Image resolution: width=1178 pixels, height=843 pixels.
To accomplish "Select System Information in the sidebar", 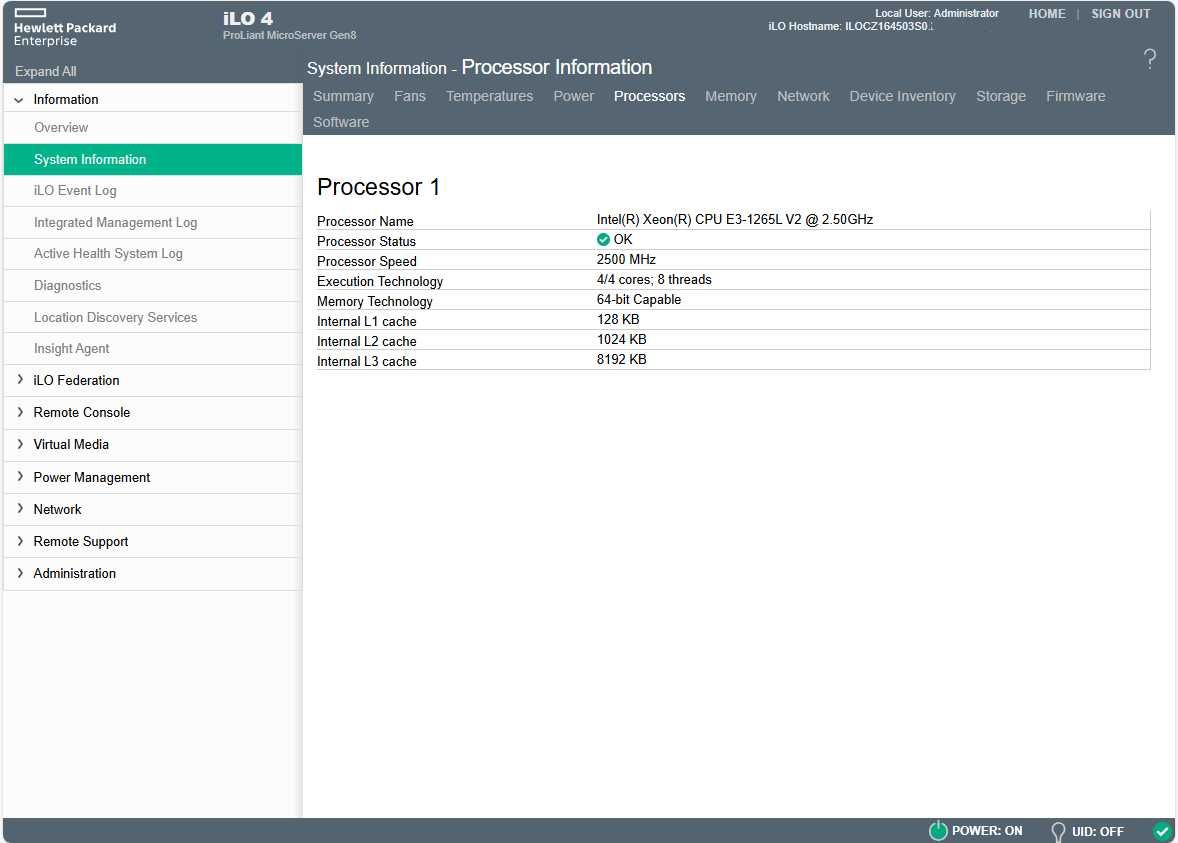I will [x=153, y=159].
